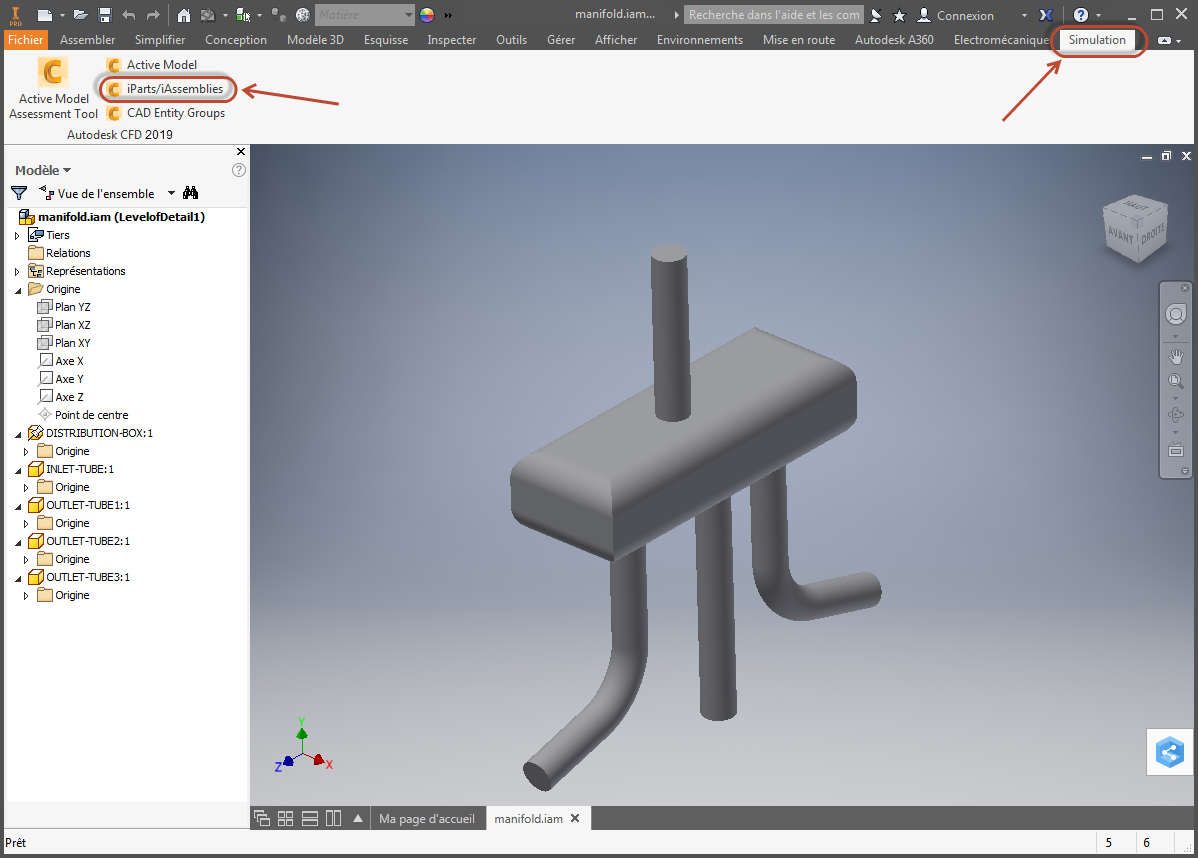
Task: Launch Active Model Assessment Tool
Action: pyautogui.click(x=53, y=89)
